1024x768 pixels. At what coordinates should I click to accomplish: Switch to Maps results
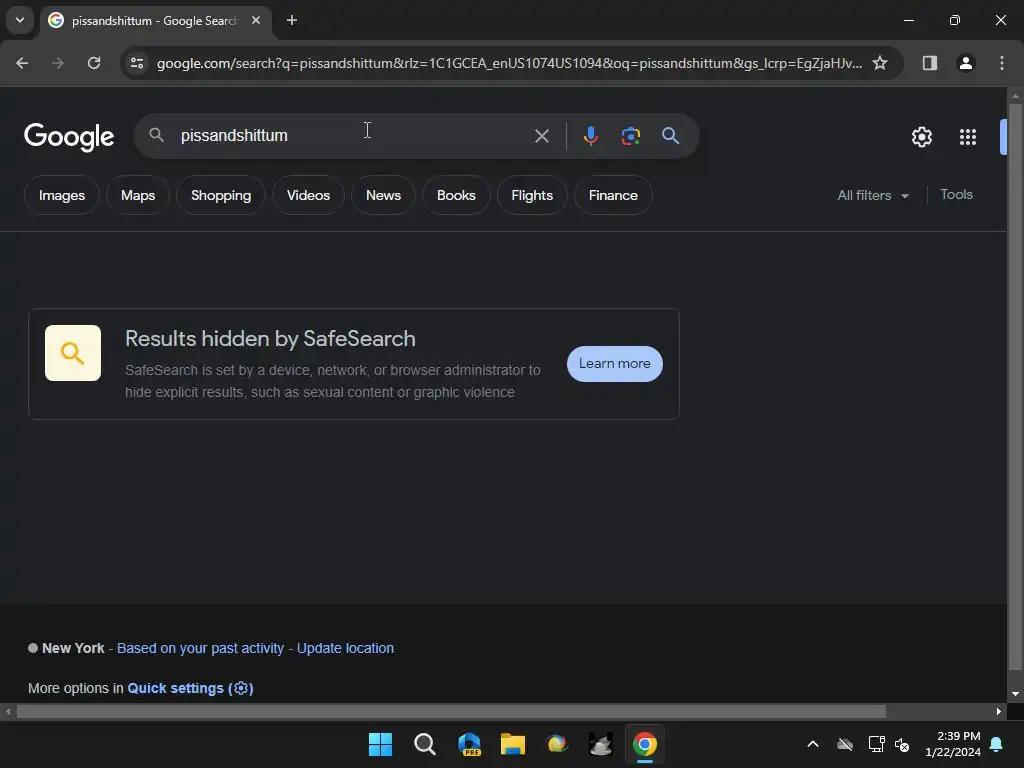pos(138,195)
